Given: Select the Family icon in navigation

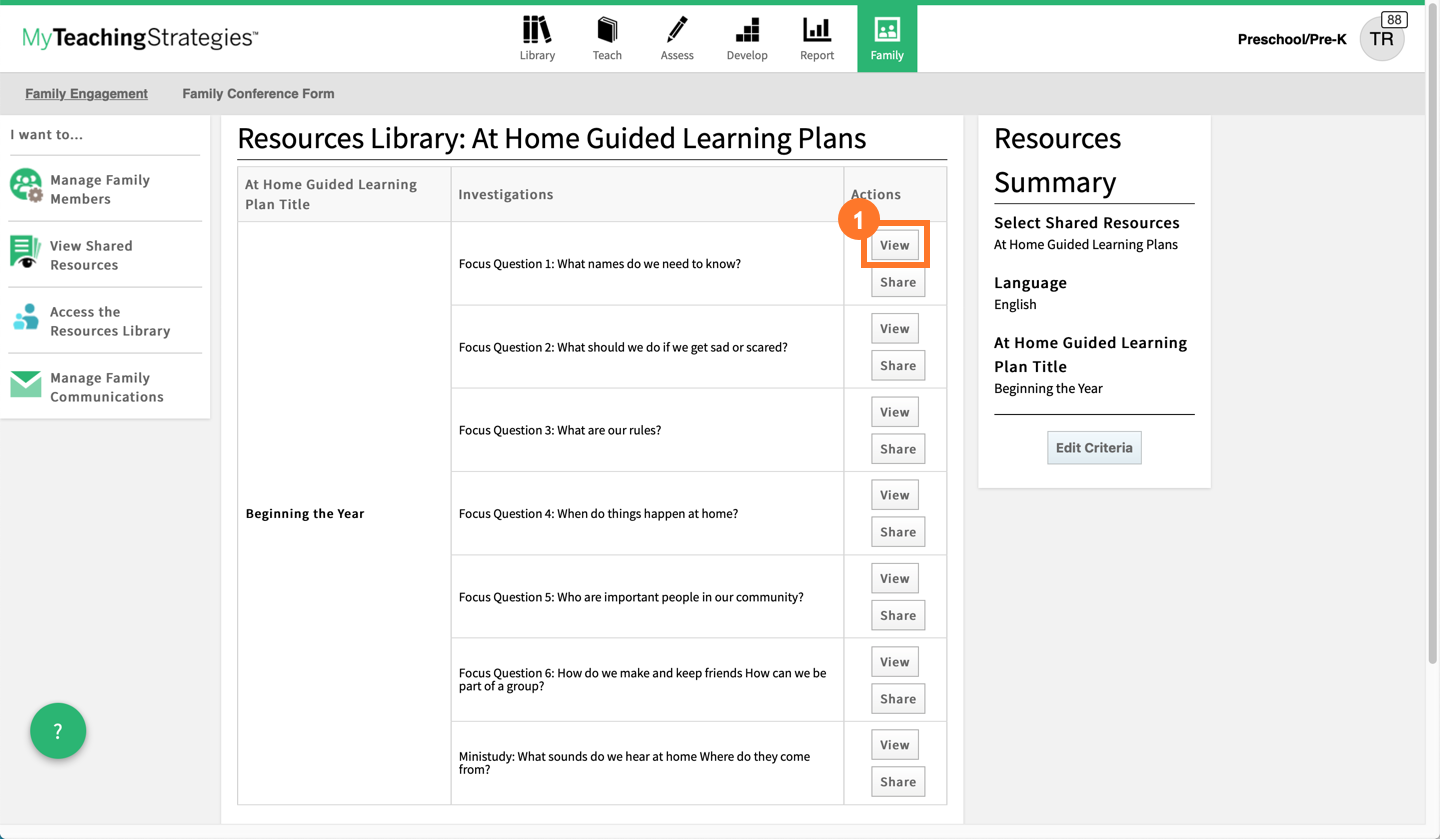Looking at the screenshot, I should [x=887, y=38].
